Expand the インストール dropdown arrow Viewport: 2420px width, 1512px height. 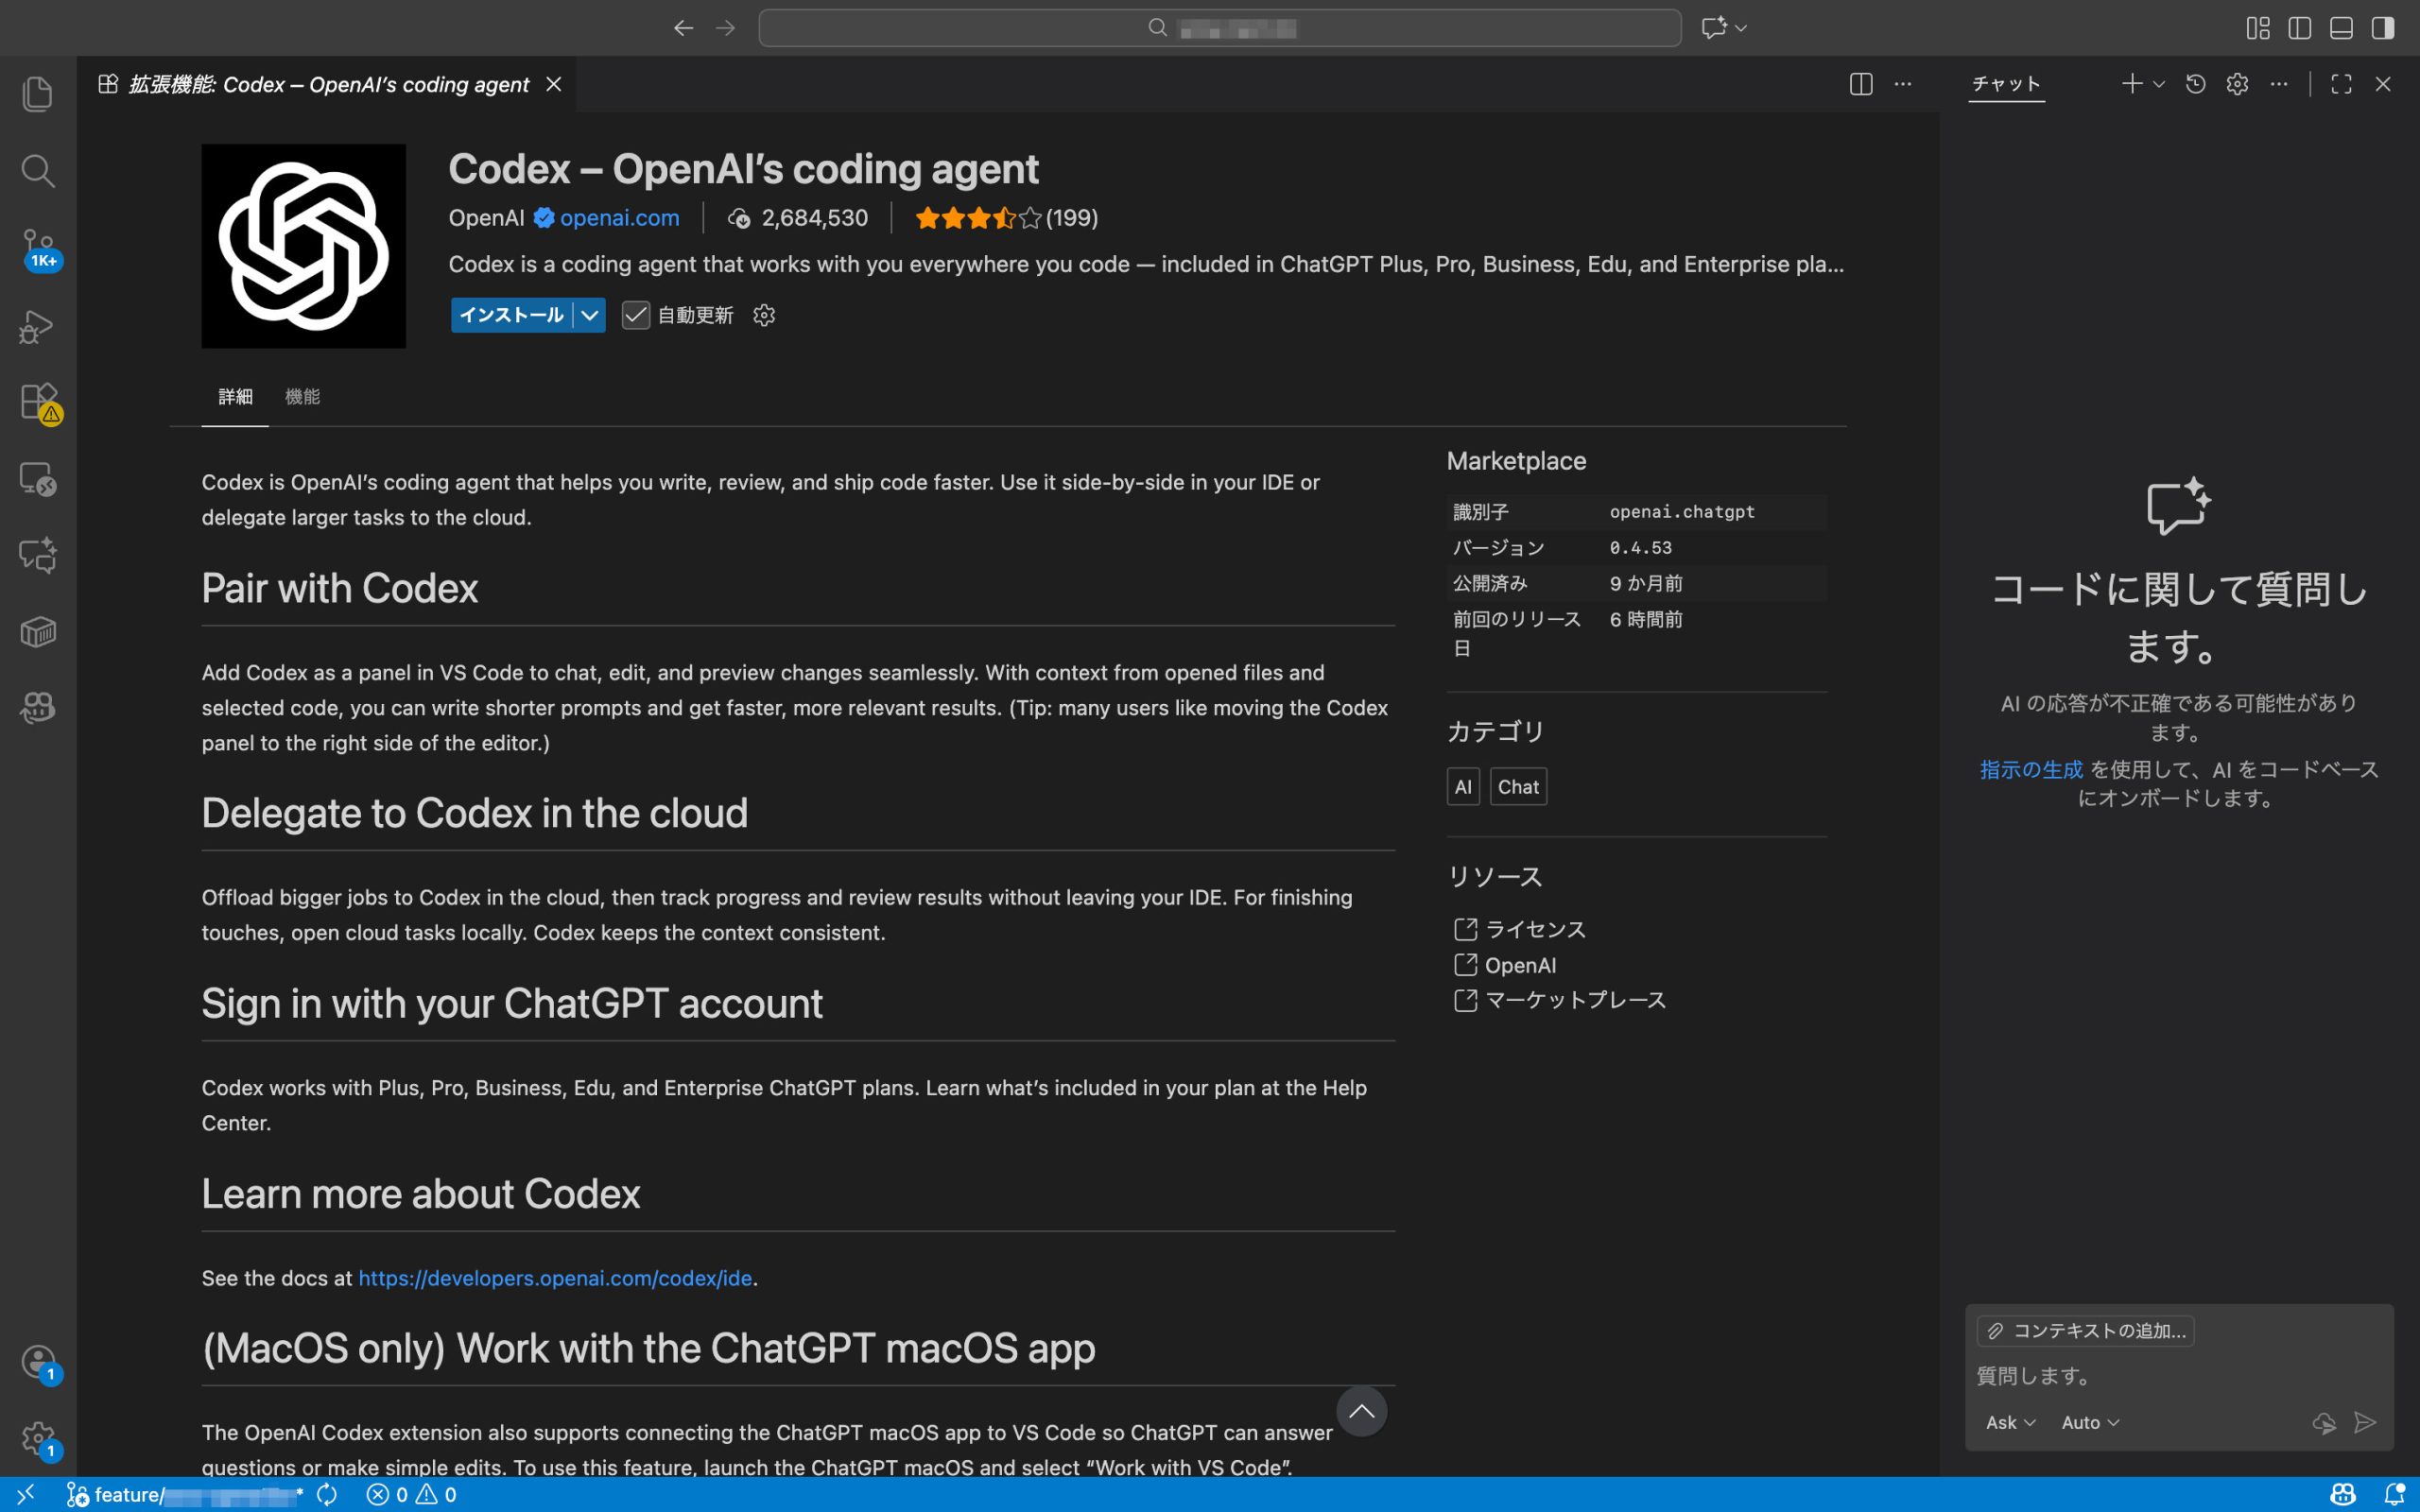click(590, 315)
